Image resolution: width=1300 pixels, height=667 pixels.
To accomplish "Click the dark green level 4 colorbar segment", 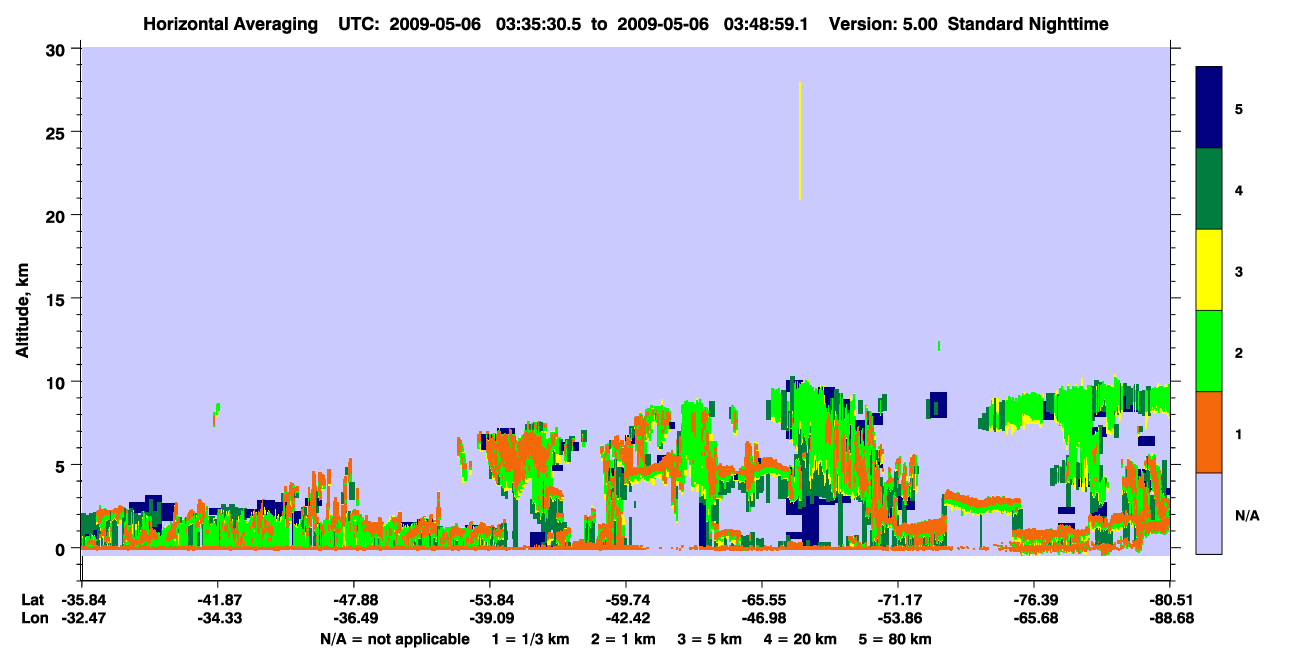I will pyautogui.click(x=1209, y=189).
